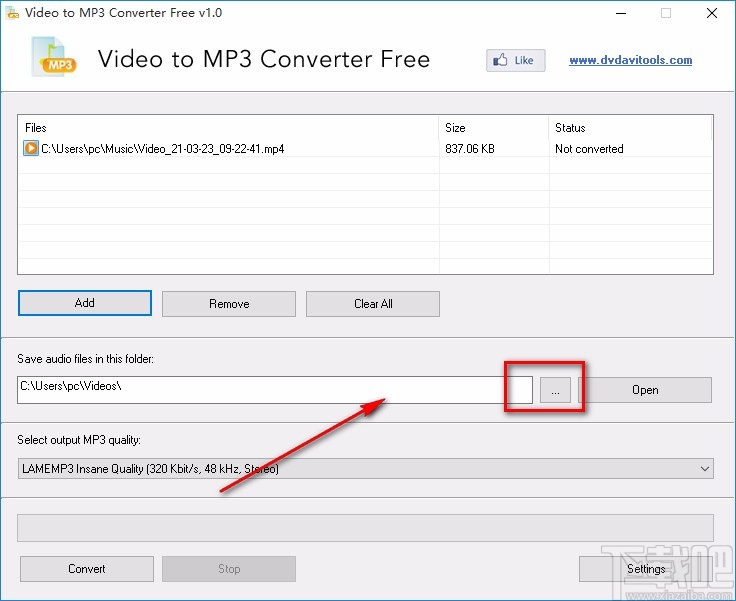Click the browse folder '...' button
This screenshot has width=736, height=601.
coord(555,390)
